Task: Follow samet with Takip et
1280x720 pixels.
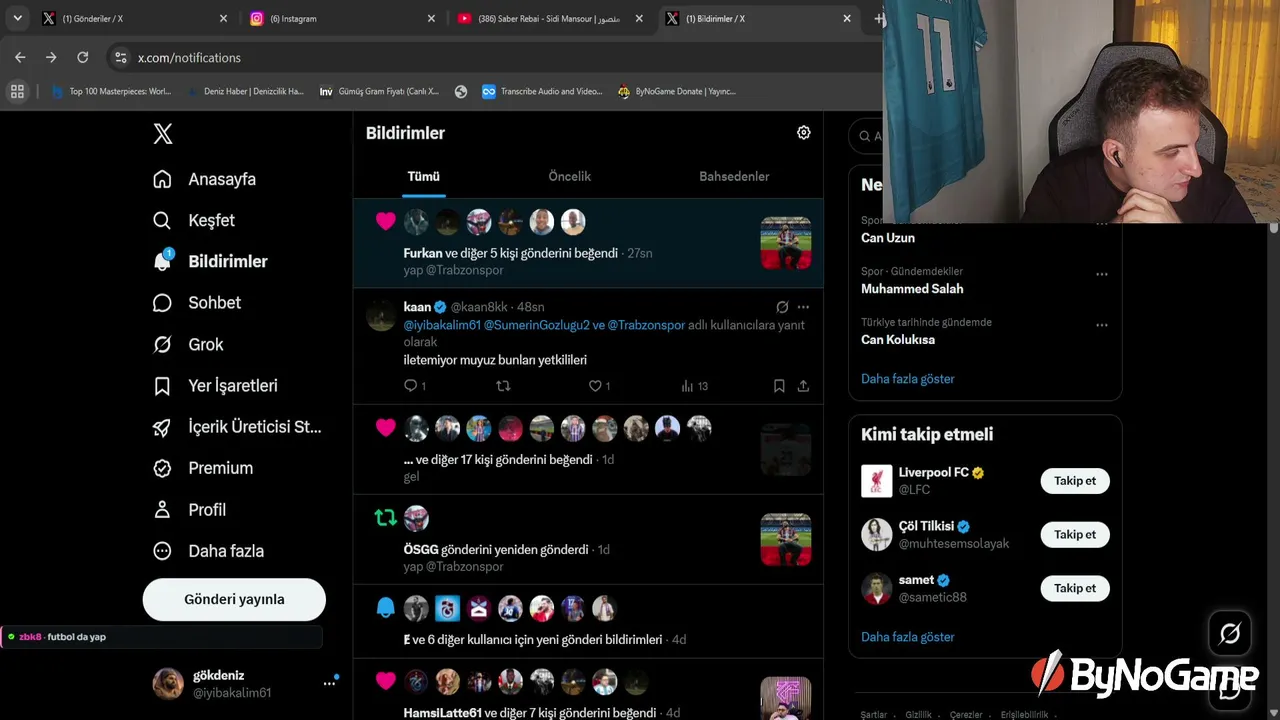Action: tap(1075, 588)
